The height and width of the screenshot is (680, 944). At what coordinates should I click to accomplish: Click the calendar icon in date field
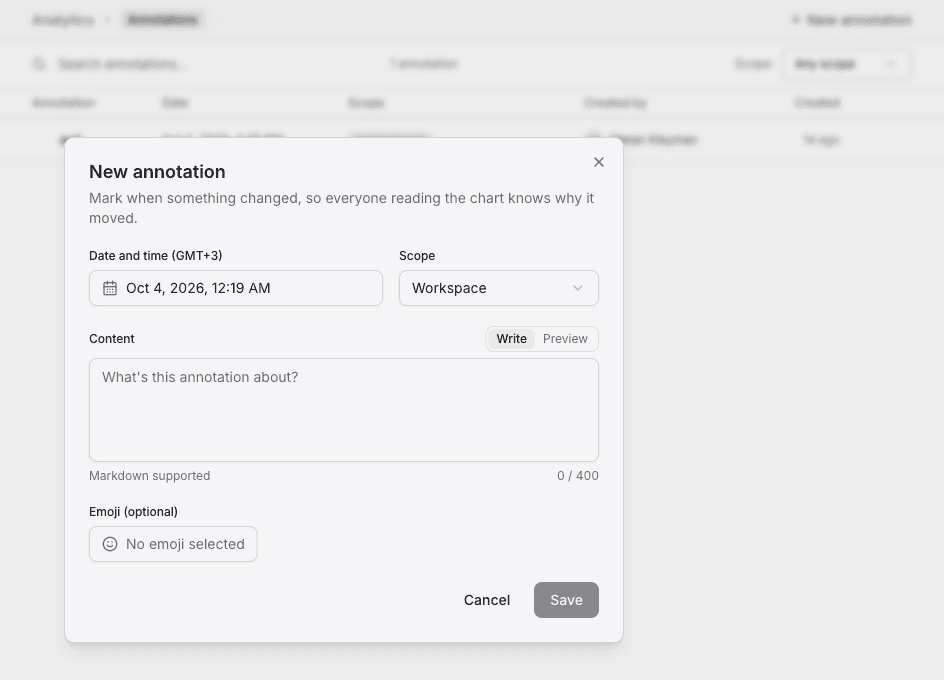110,288
